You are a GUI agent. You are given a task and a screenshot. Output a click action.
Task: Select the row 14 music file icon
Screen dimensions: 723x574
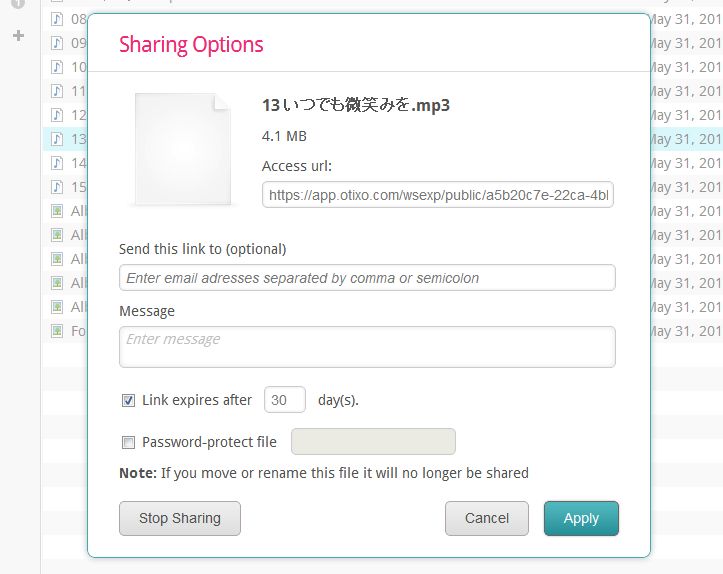[57, 163]
